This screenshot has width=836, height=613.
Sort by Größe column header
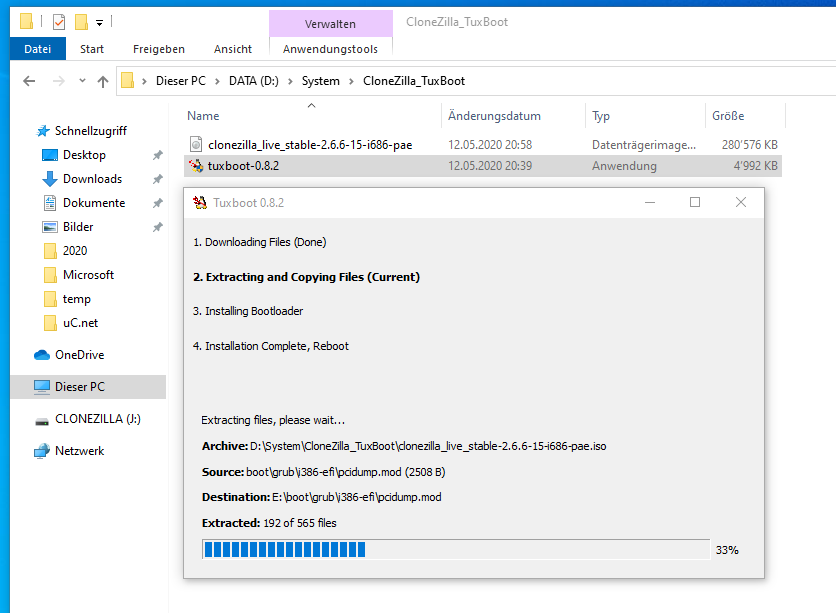(728, 116)
